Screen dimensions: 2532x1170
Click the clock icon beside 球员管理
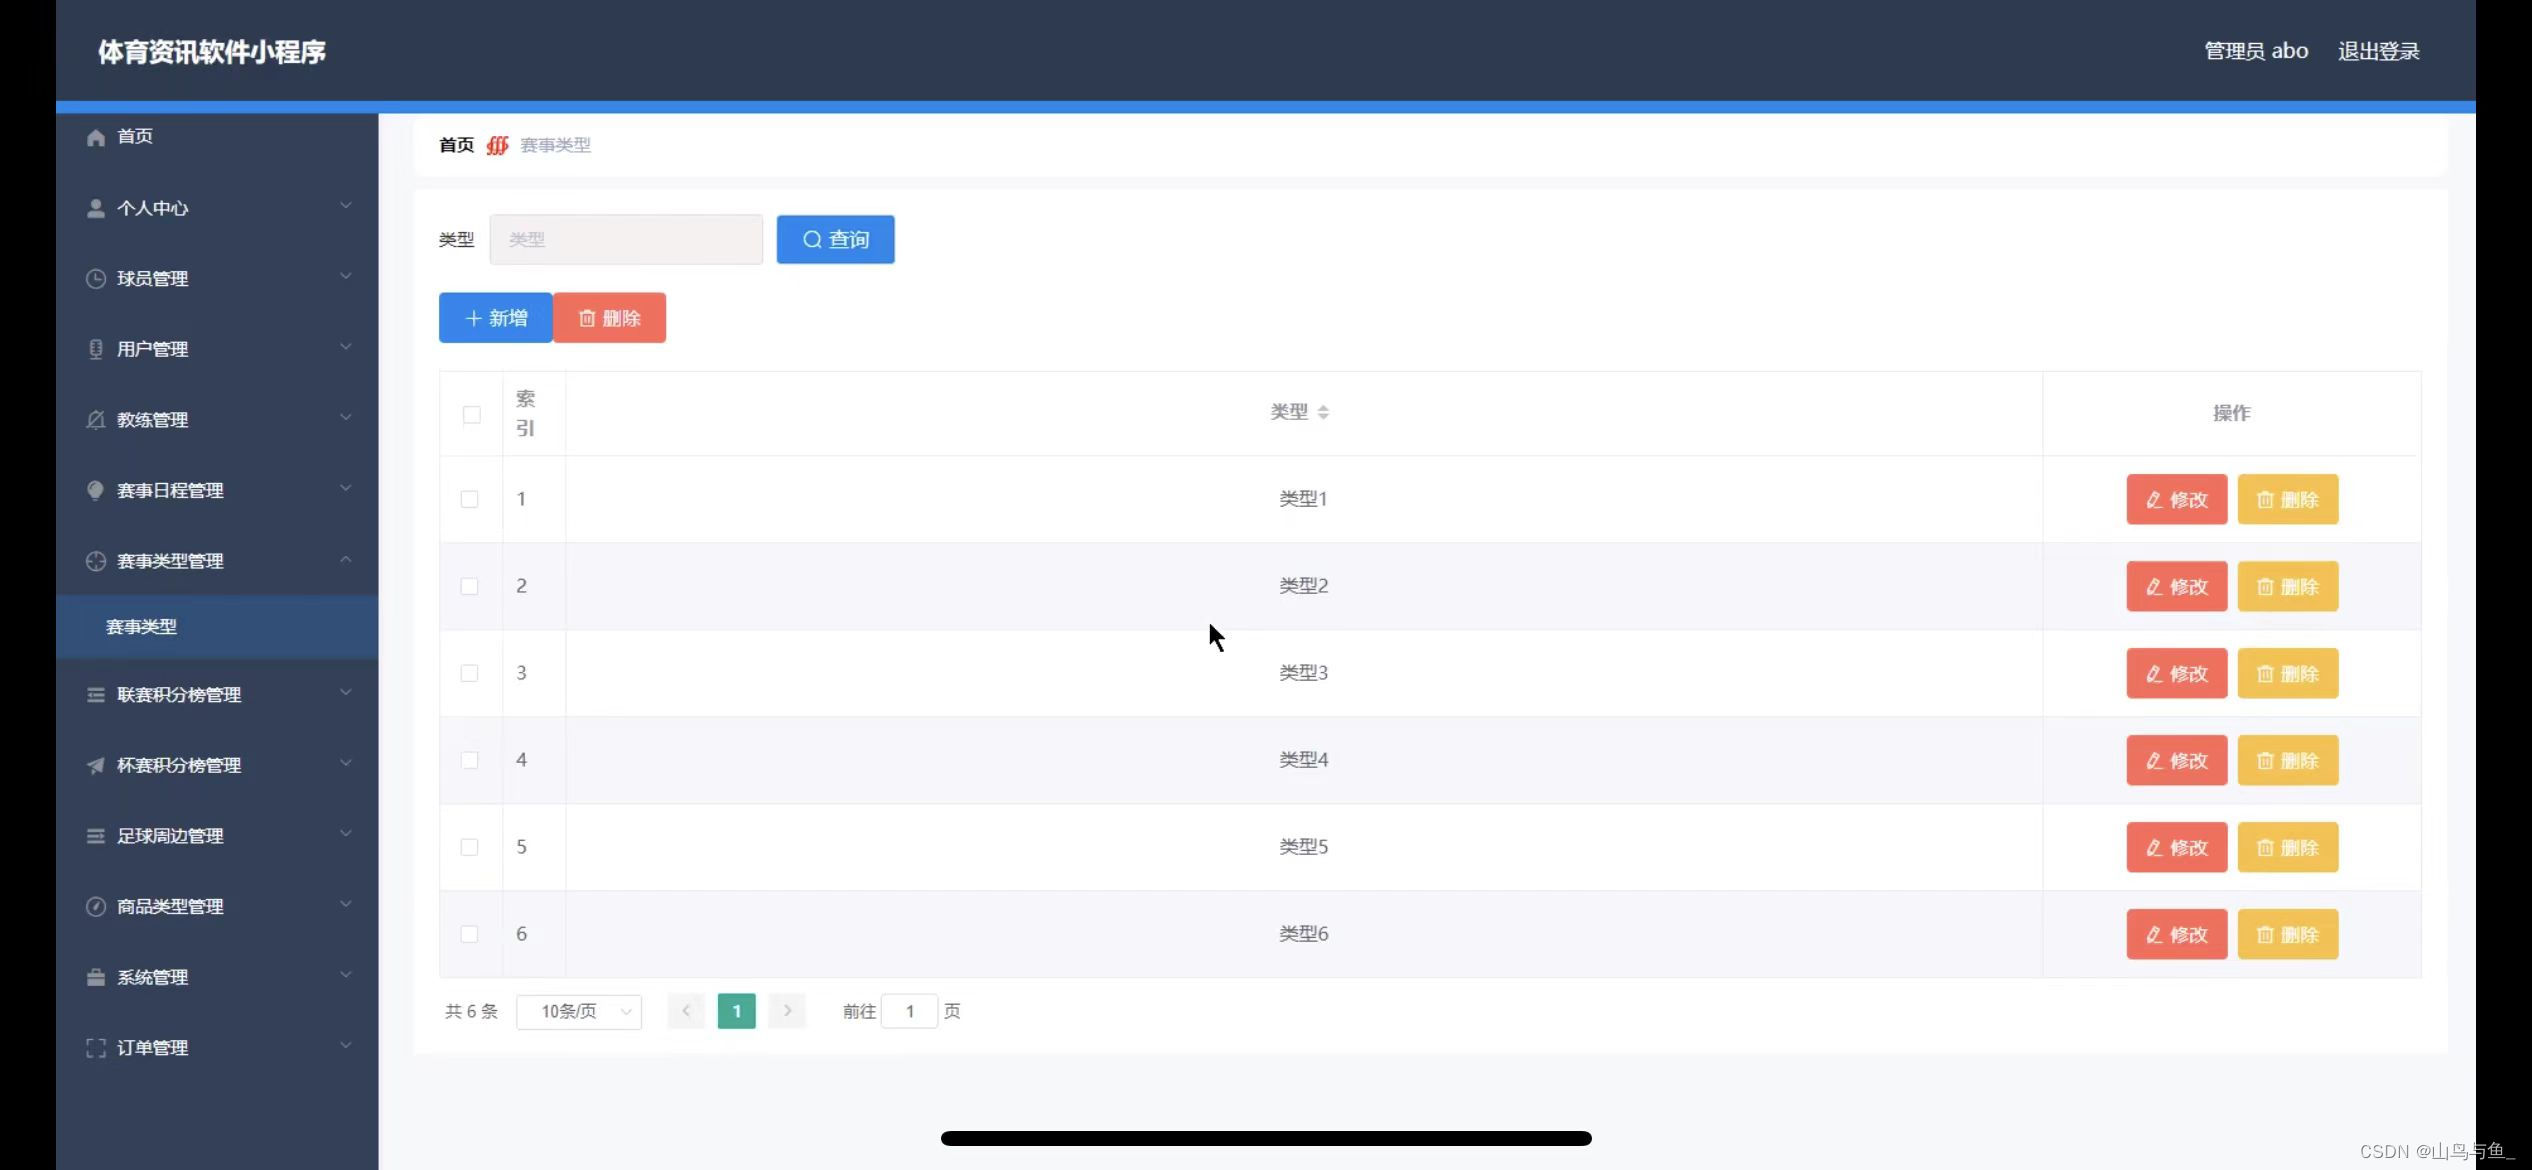coord(96,279)
